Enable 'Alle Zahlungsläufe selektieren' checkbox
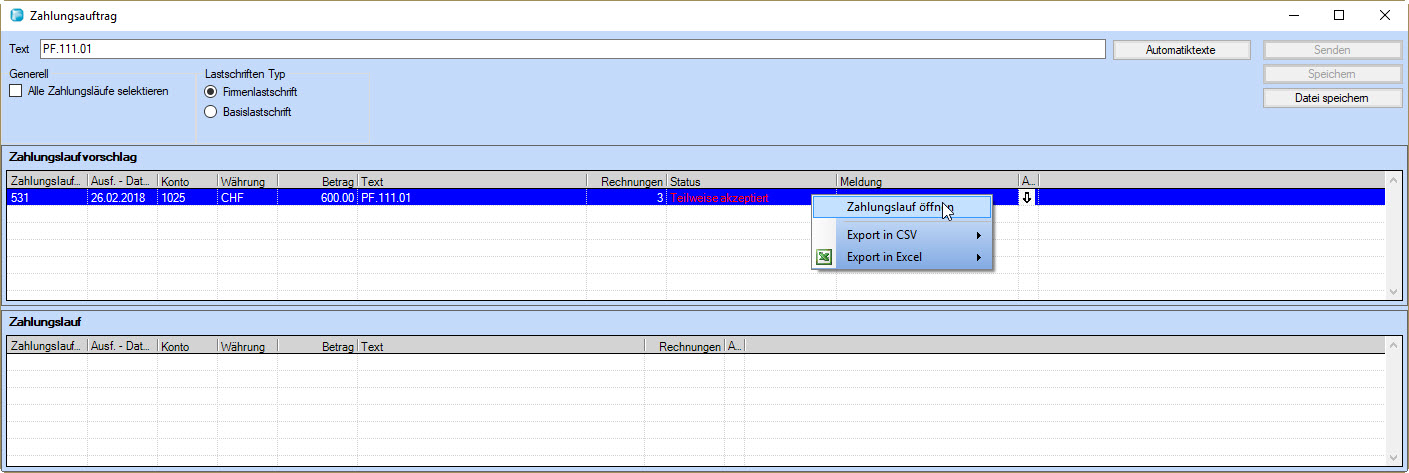The image size is (1409, 473). (x=16, y=91)
